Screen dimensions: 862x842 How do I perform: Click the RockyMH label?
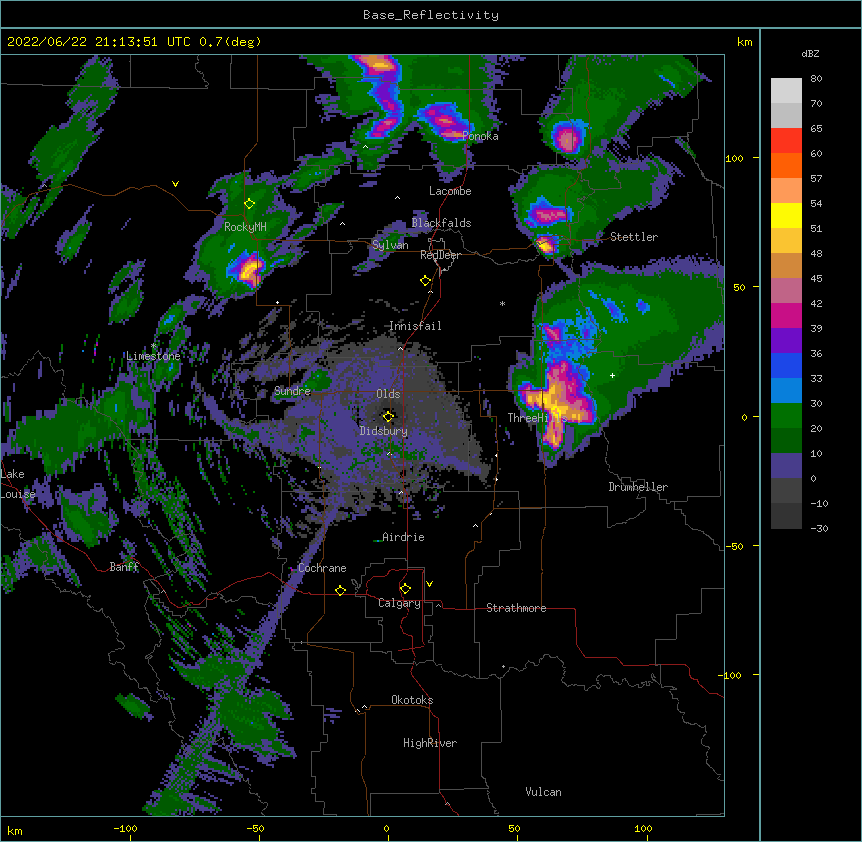[245, 227]
